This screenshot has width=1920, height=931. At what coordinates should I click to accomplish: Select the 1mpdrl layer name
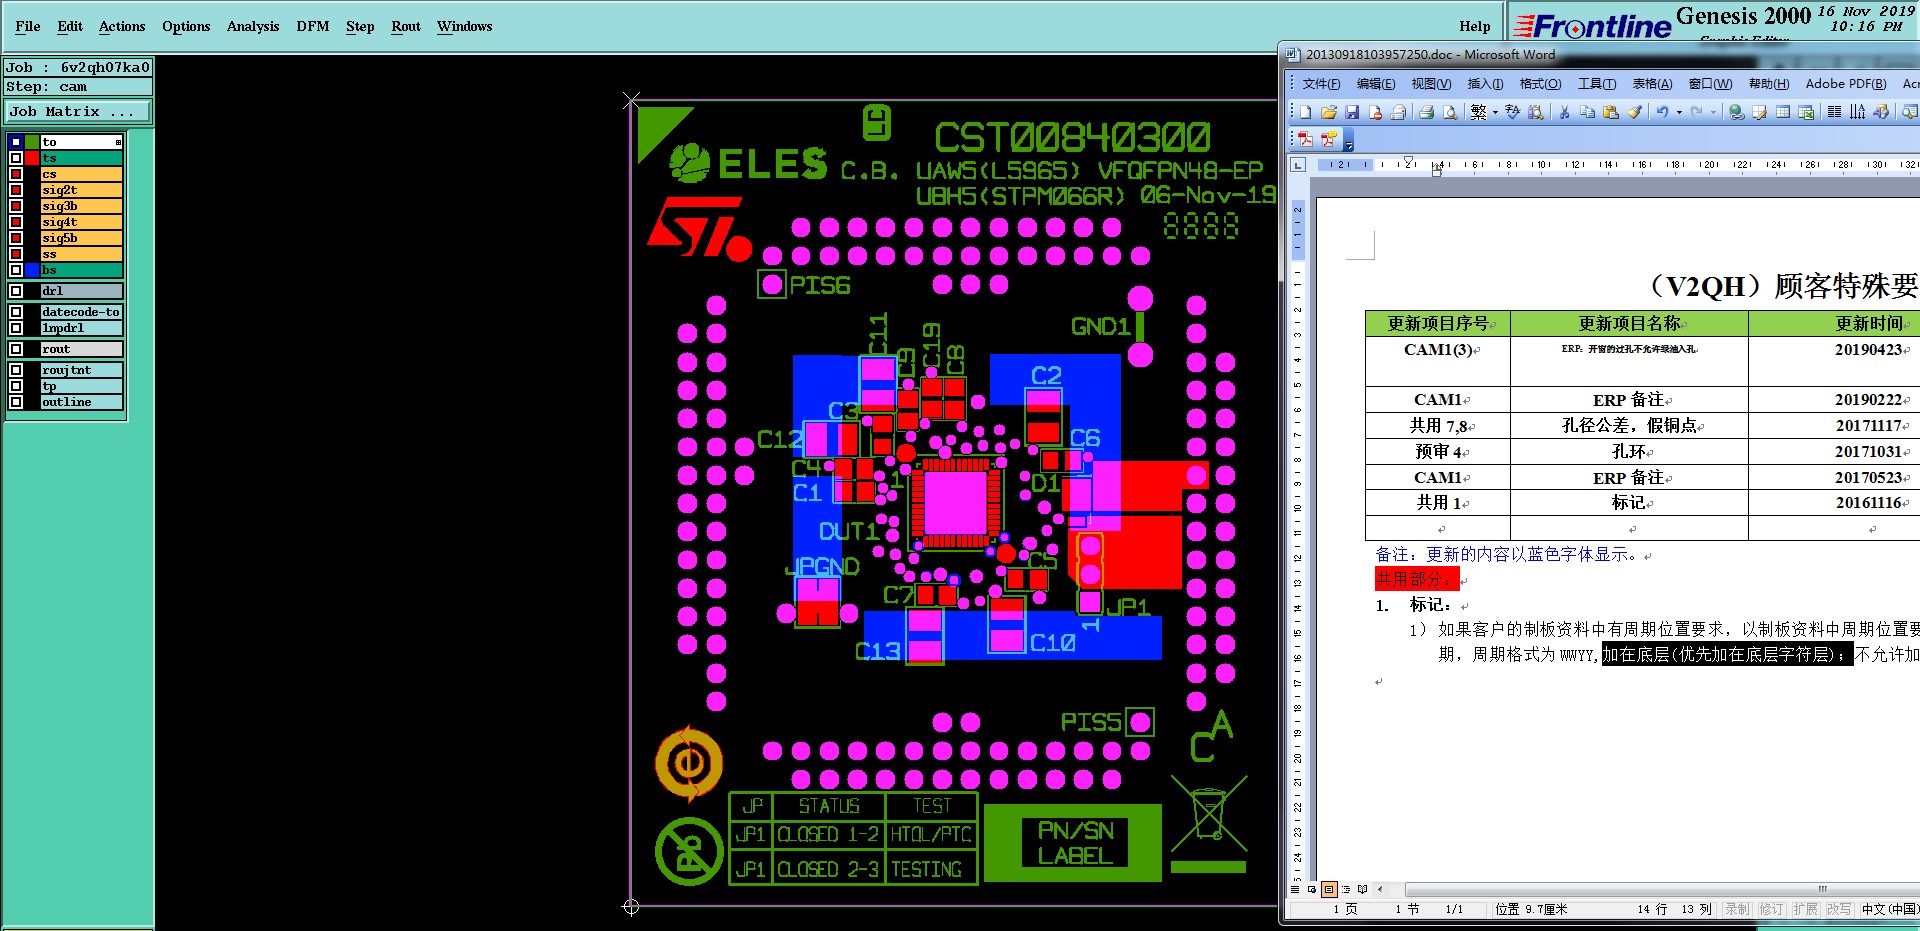tap(81, 328)
